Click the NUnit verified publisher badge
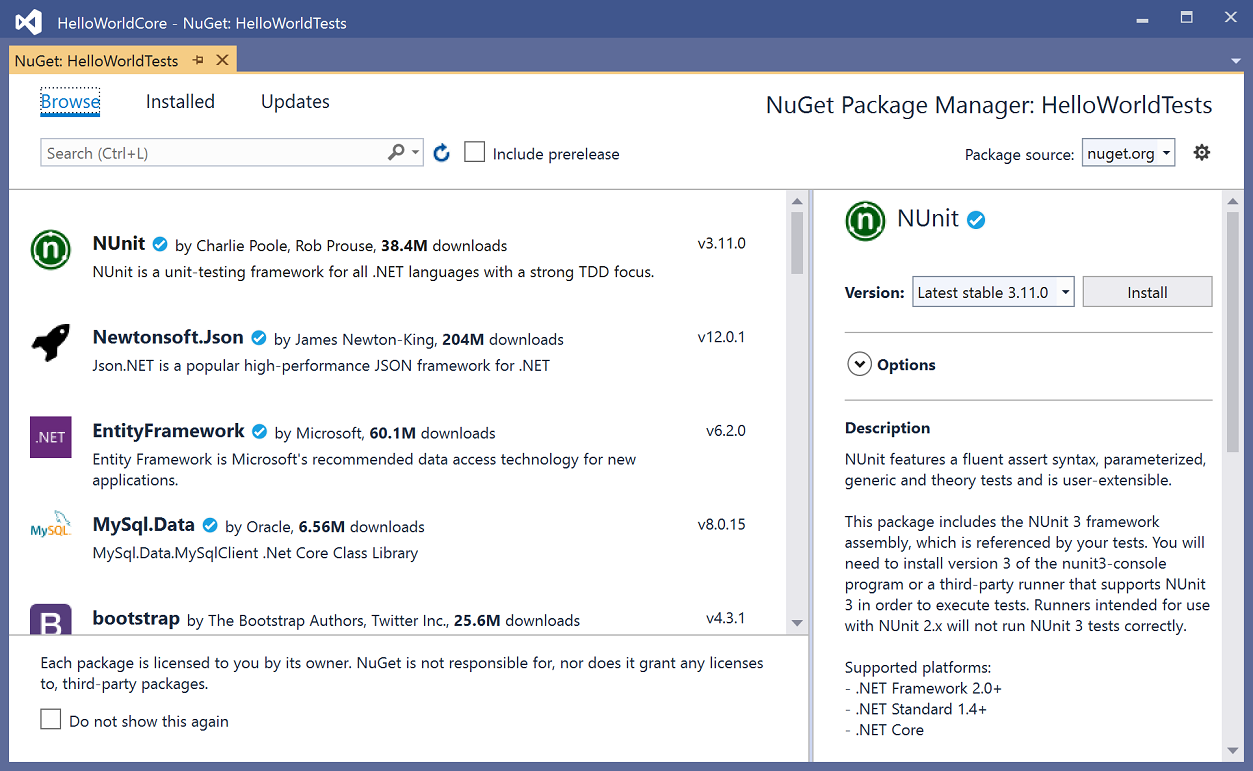Viewport: 1253px width, 771px height. click(160, 243)
